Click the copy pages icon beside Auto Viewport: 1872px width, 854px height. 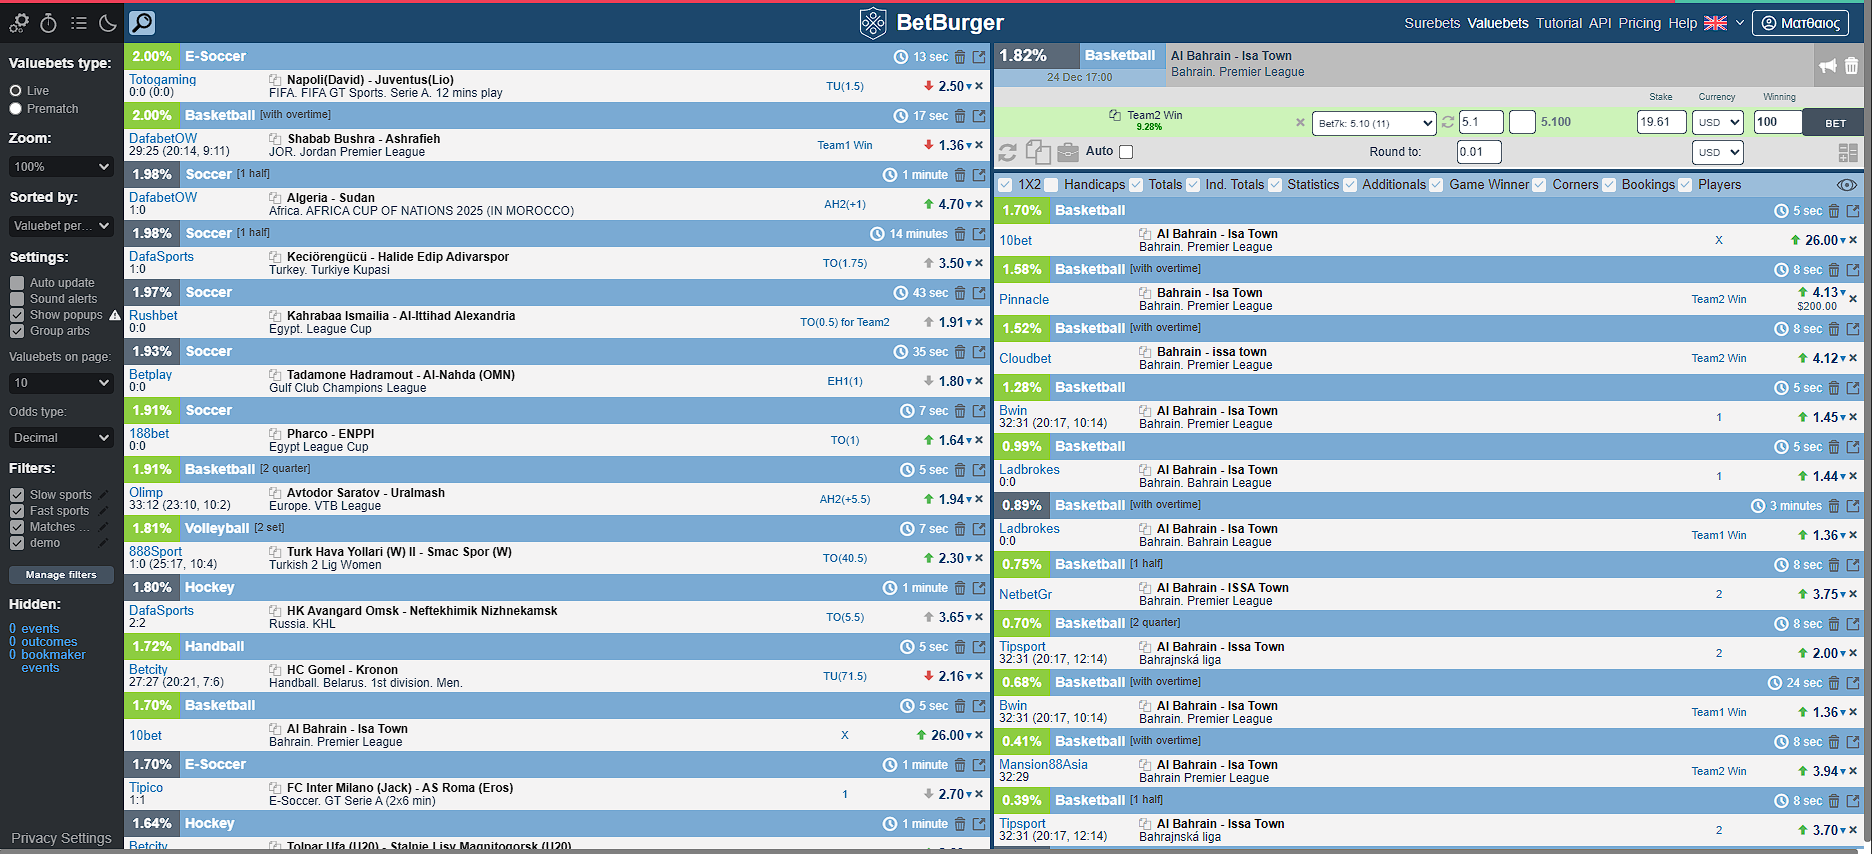pos(1038,152)
